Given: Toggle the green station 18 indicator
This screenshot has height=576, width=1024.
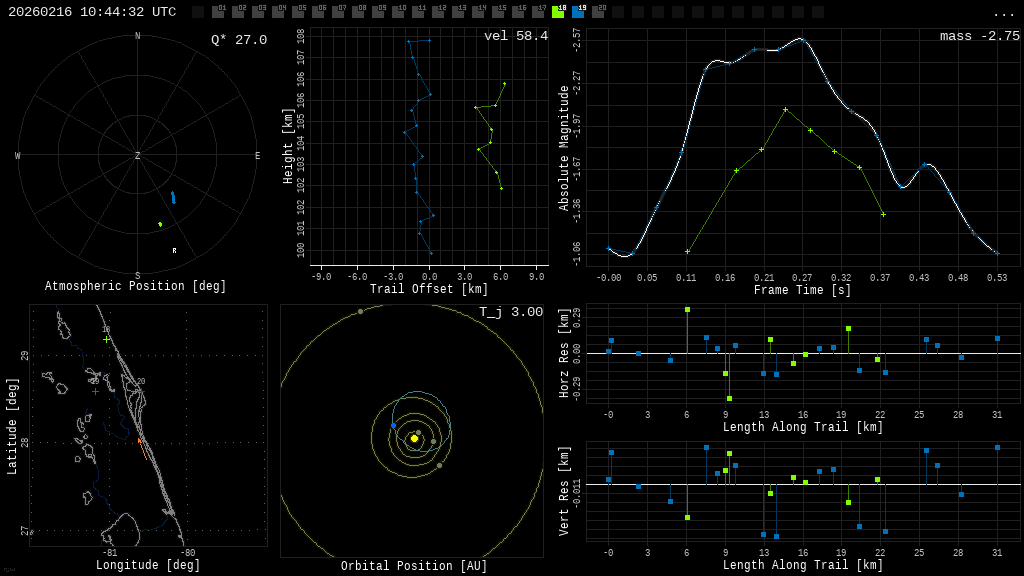Looking at the screenshot, I should tap(558, 12).
